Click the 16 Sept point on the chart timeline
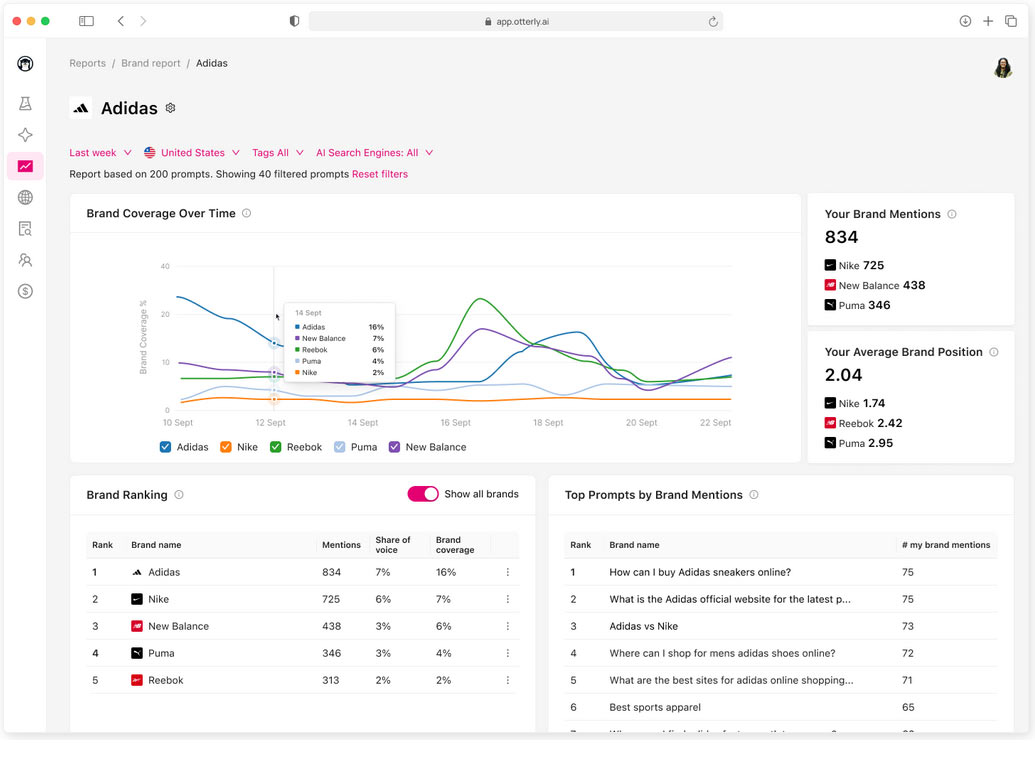1035x760 pixels. click(455, 422)
